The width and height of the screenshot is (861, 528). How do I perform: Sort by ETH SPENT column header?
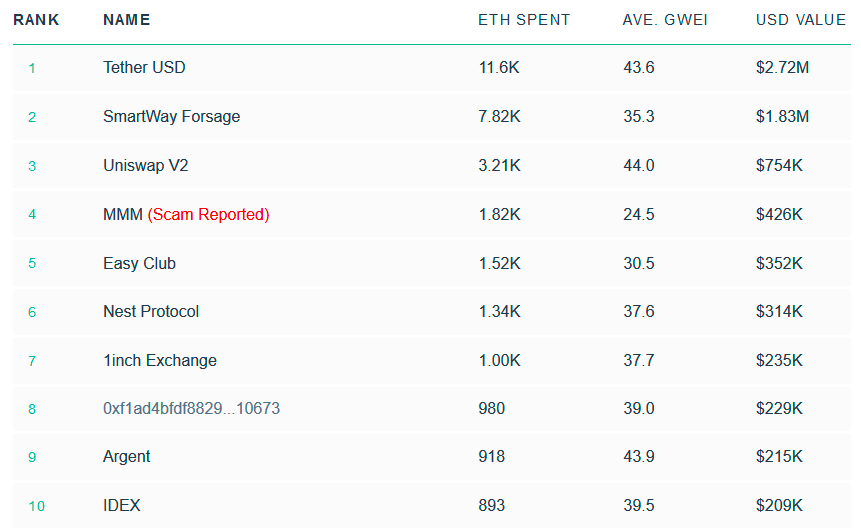pyautogui.click(x=524, y=20)
